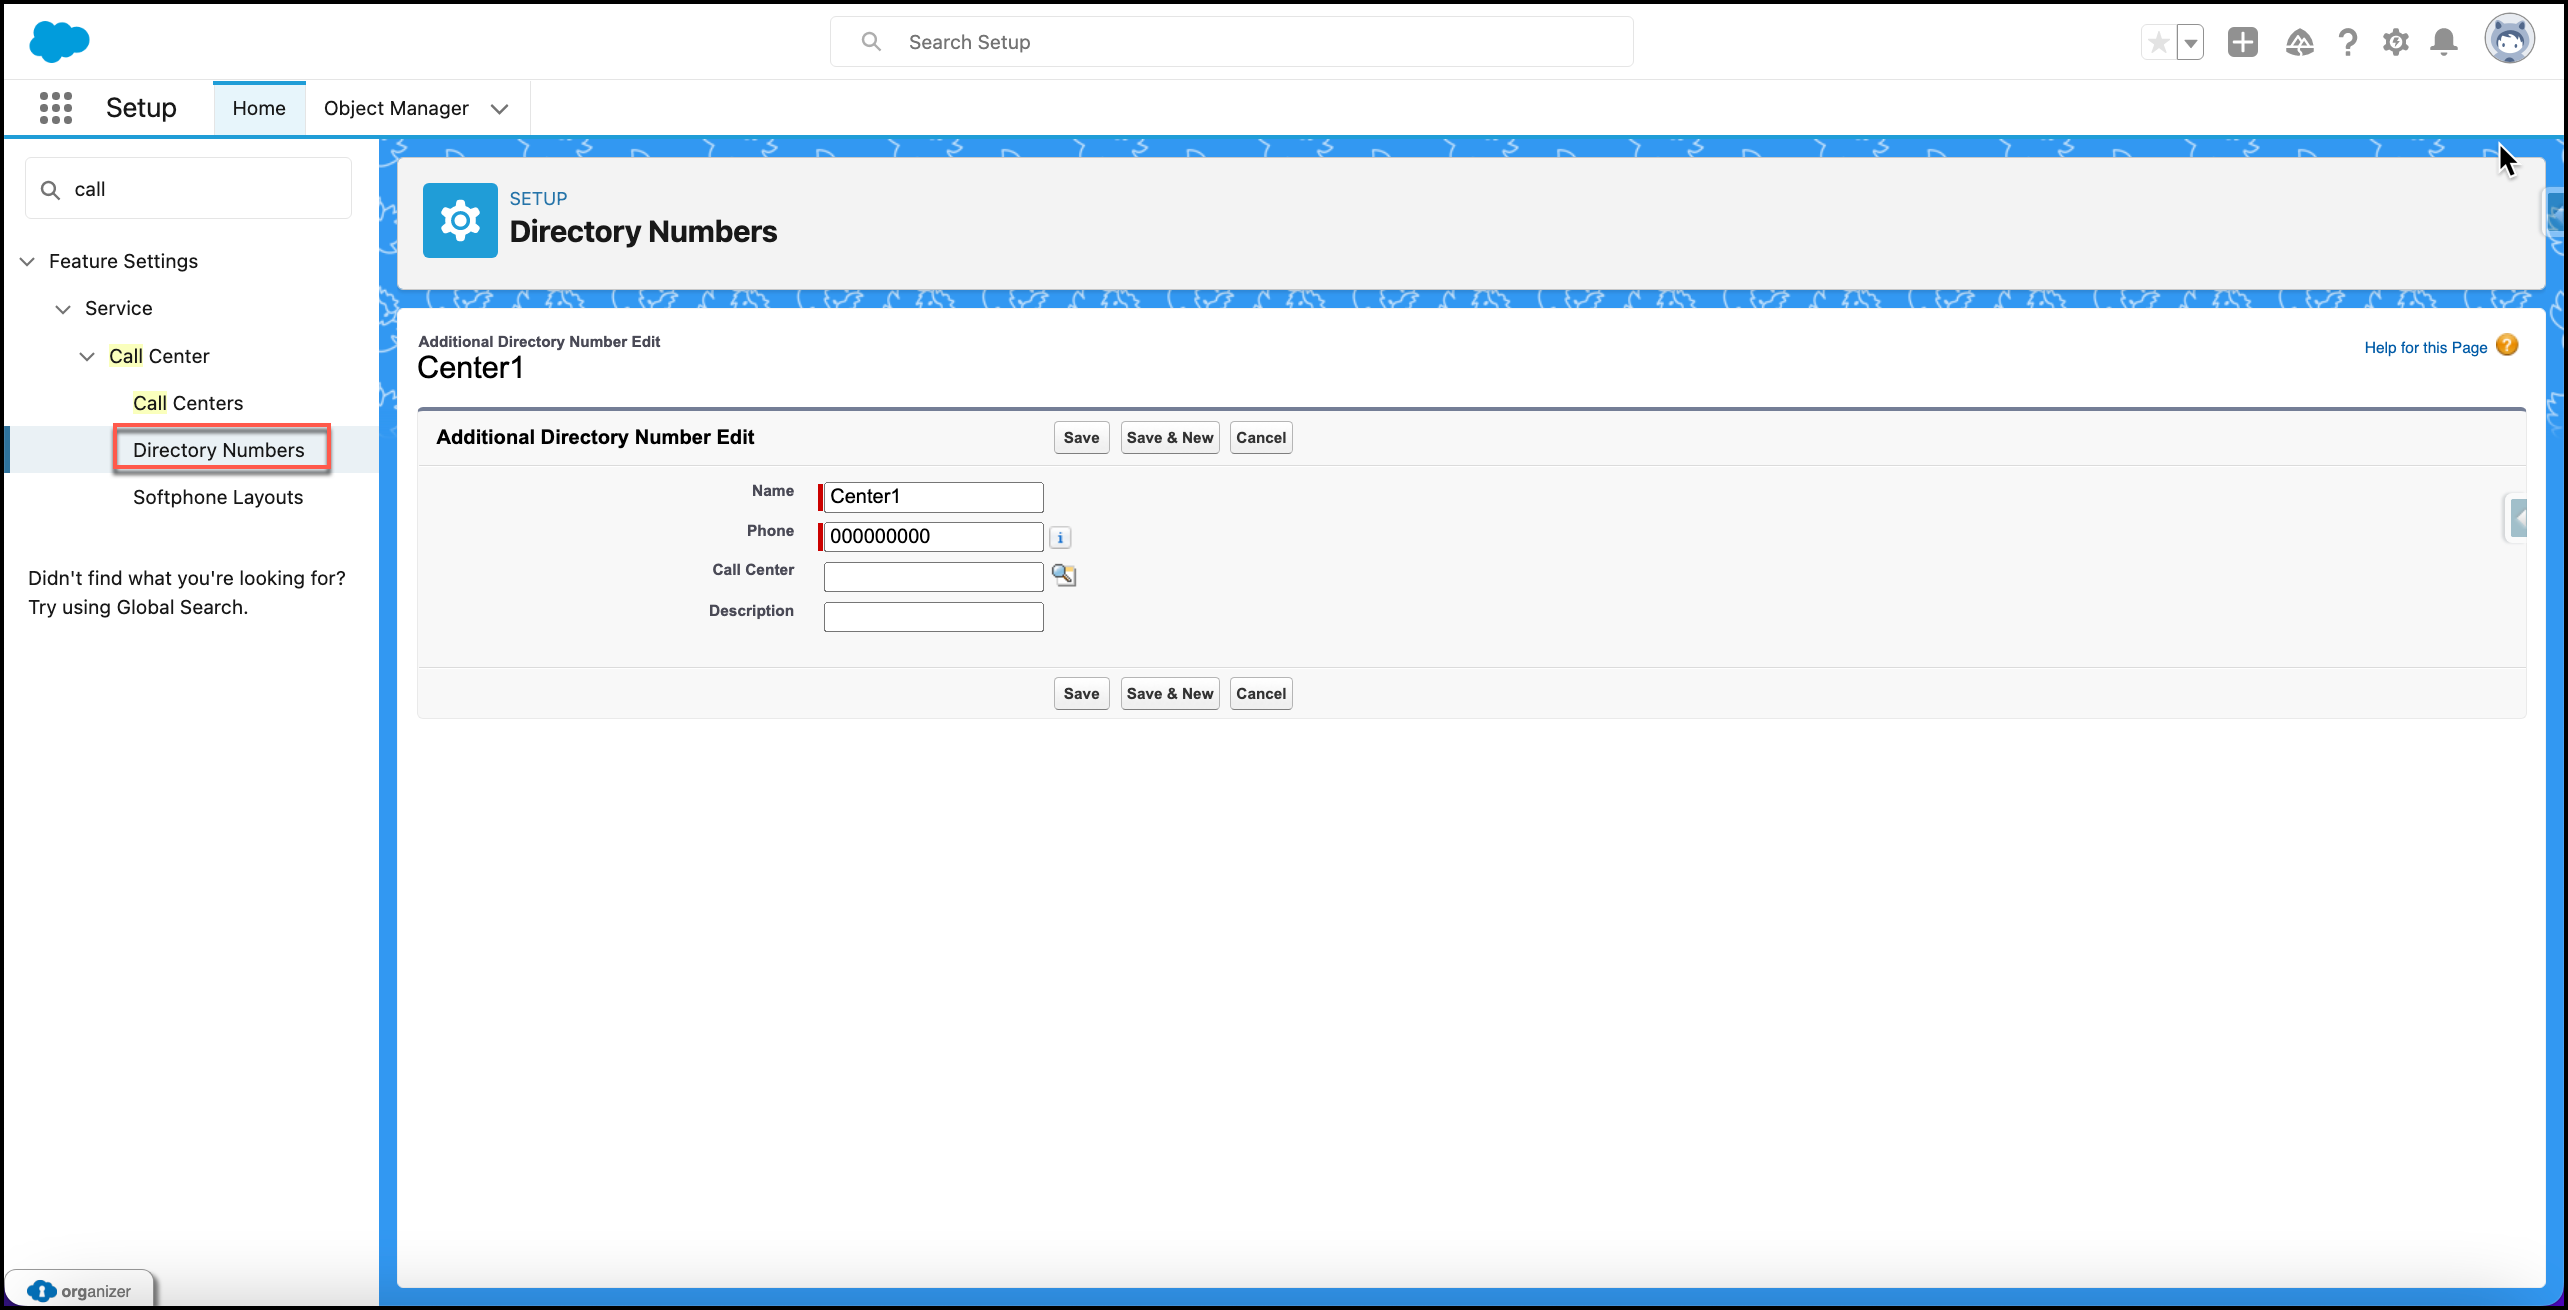Focus the Description input field

pyautogui.click(x=933, y=617)
